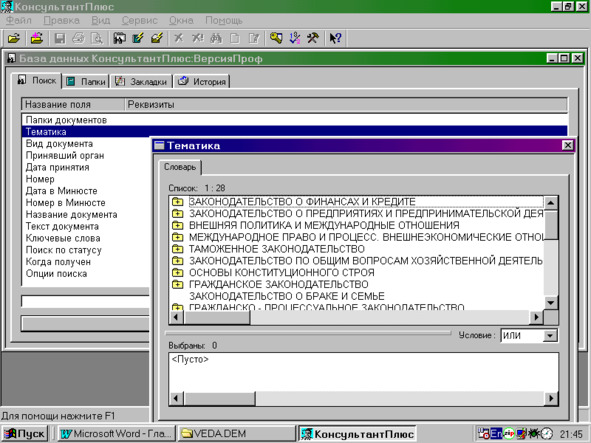This screenshot has width=591, height=443.
Task: Expand folder icon of ГРАЖДАНСКОЕ ЗАКОНОДАТЕЛЬСТВО row
Action: point(177,284)
